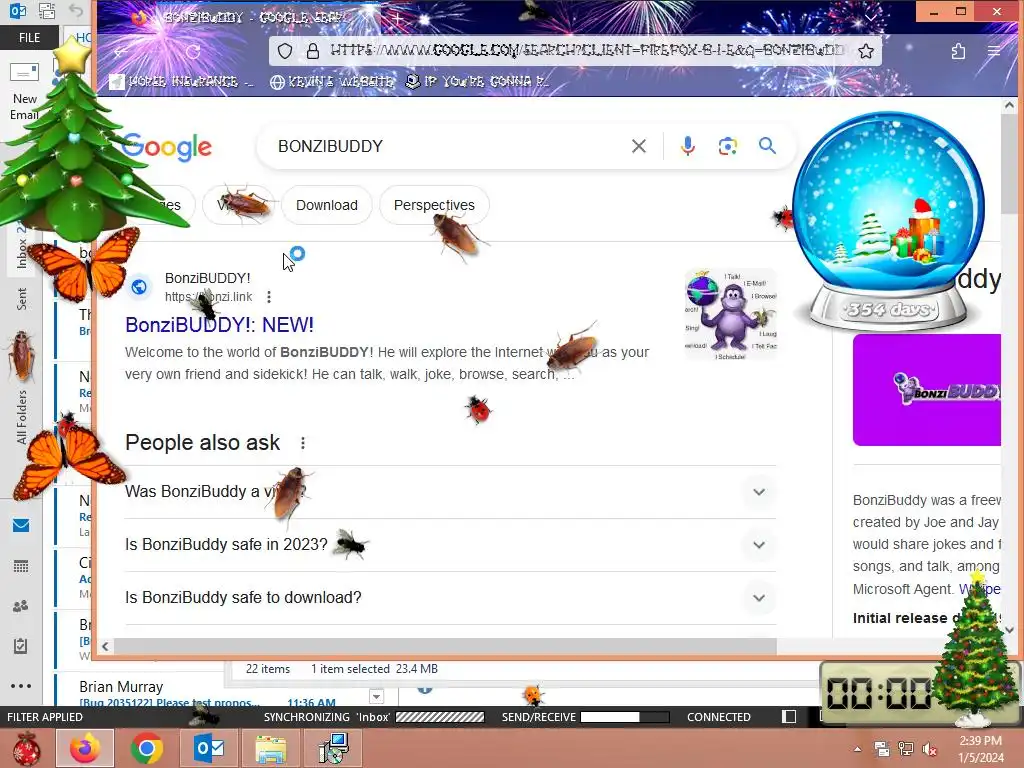The height and width of the screenshot is (768, 1024).
Task: Clear the Google search box
Action: coord(639,146)
